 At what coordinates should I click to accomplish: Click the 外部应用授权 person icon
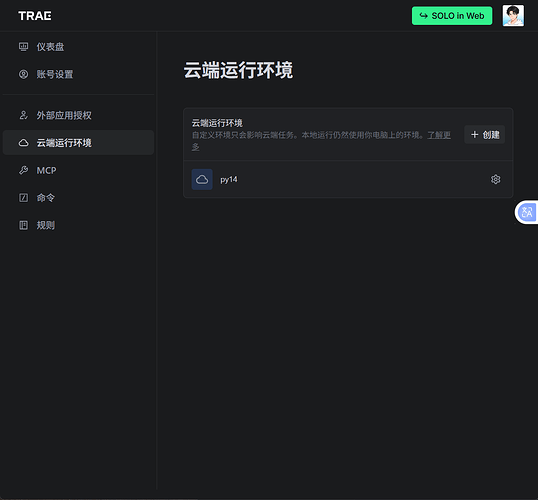[23, 115]
